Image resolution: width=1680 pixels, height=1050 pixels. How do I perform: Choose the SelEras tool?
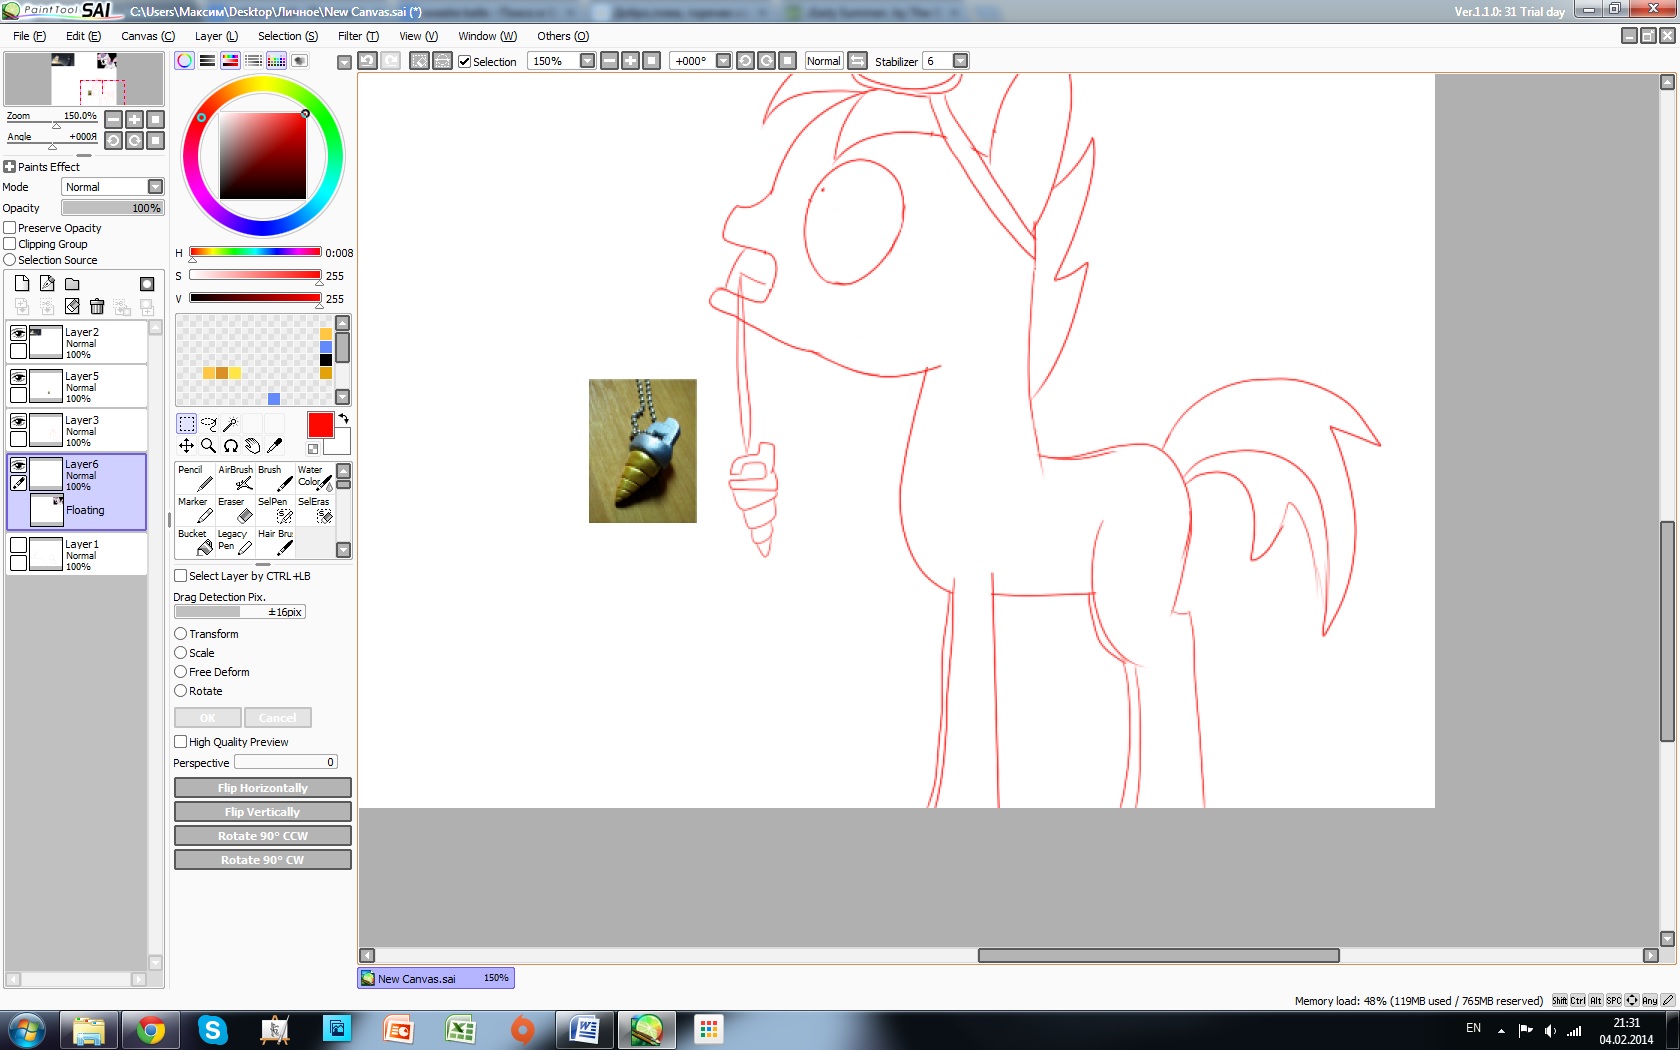pyautogui.click(x=315, y=510)
